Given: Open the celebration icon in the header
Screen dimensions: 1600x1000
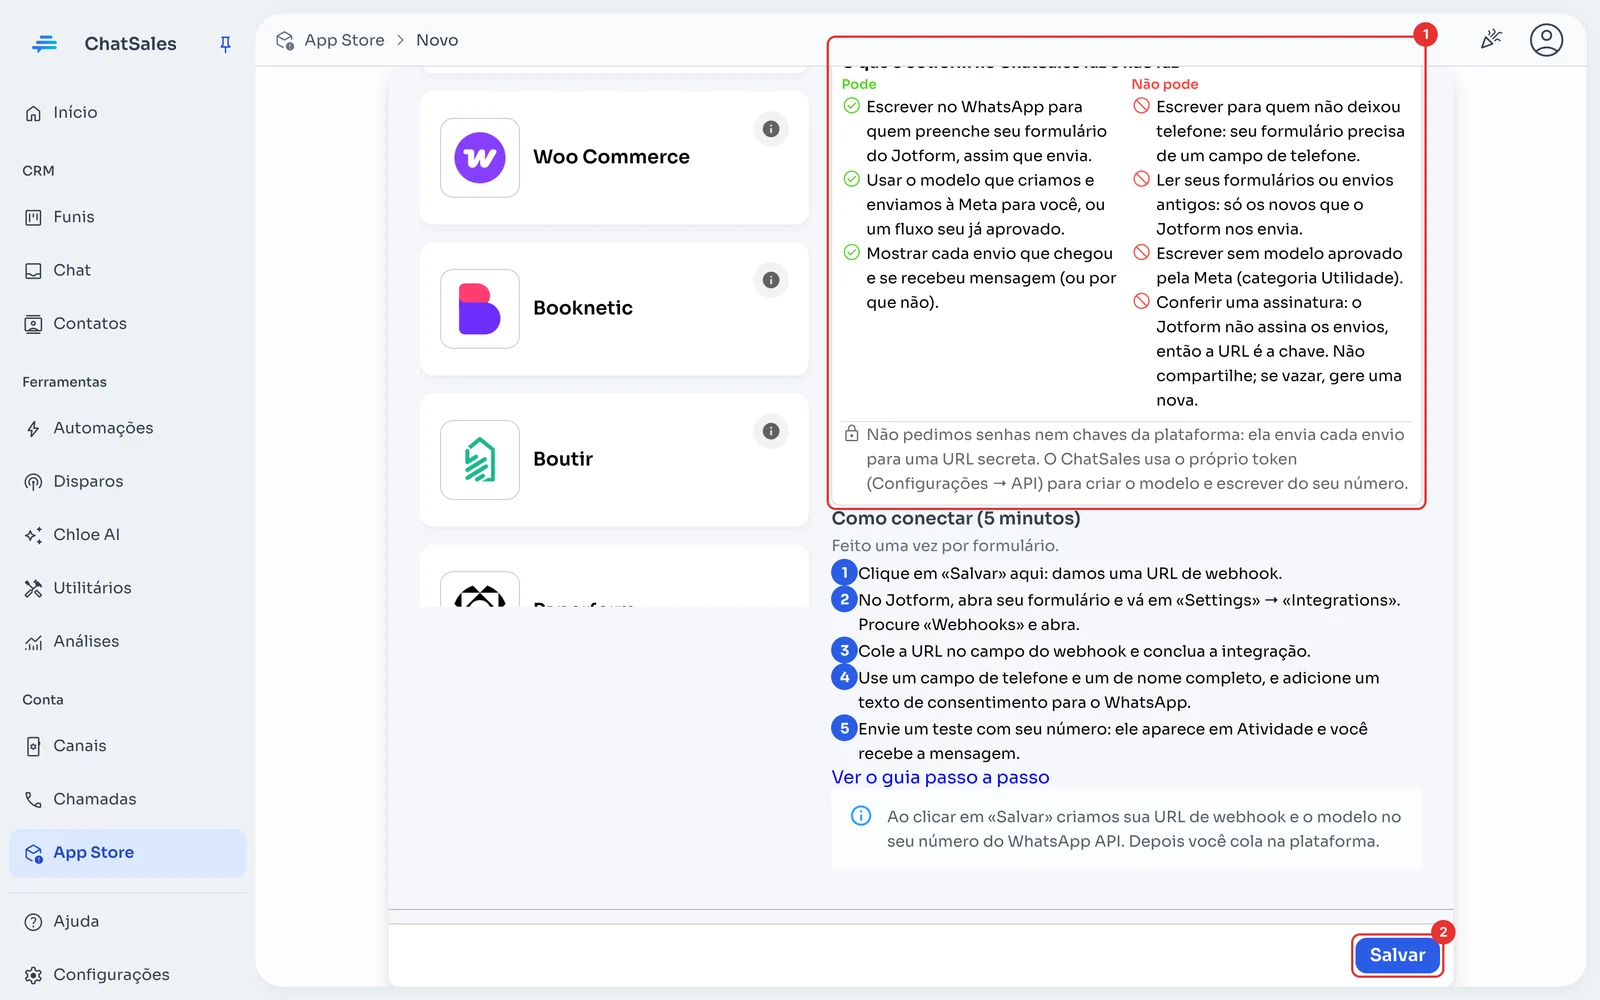Looking at the screenshot, I should [1491, 40].
